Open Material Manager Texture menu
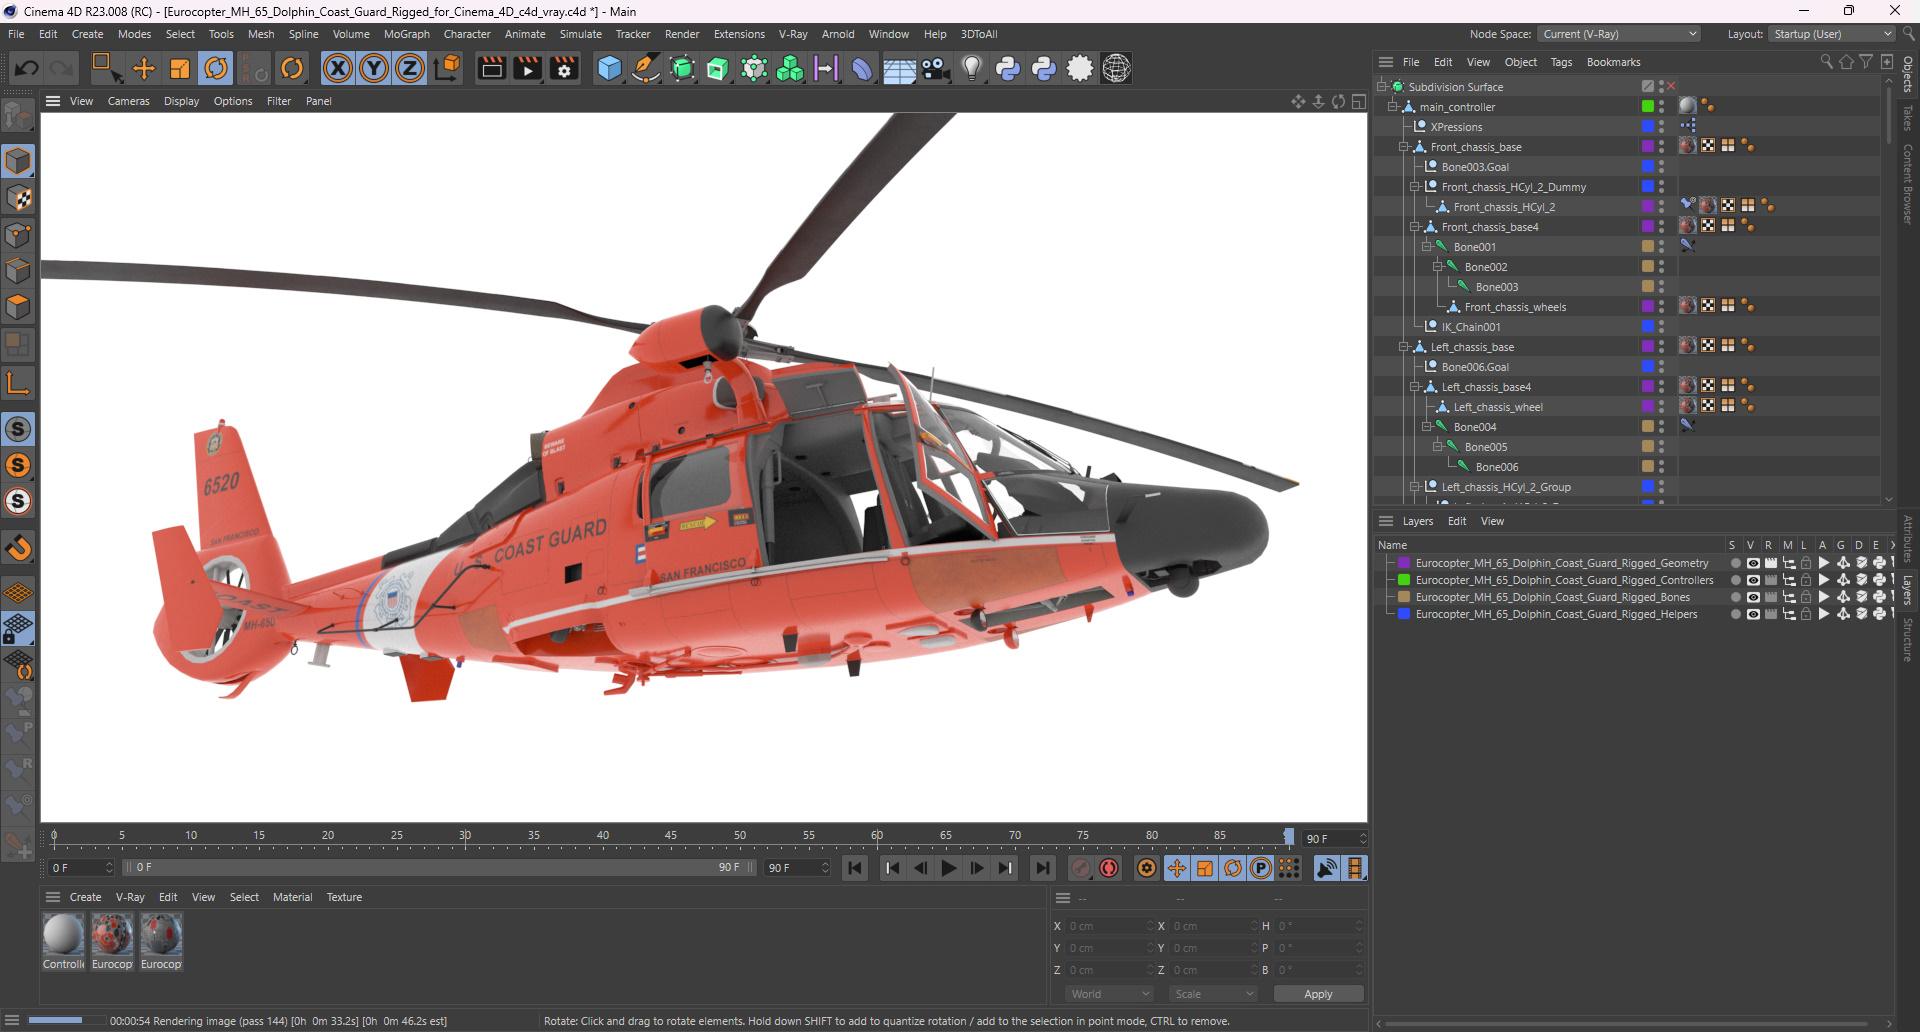 tap(344, 897)
